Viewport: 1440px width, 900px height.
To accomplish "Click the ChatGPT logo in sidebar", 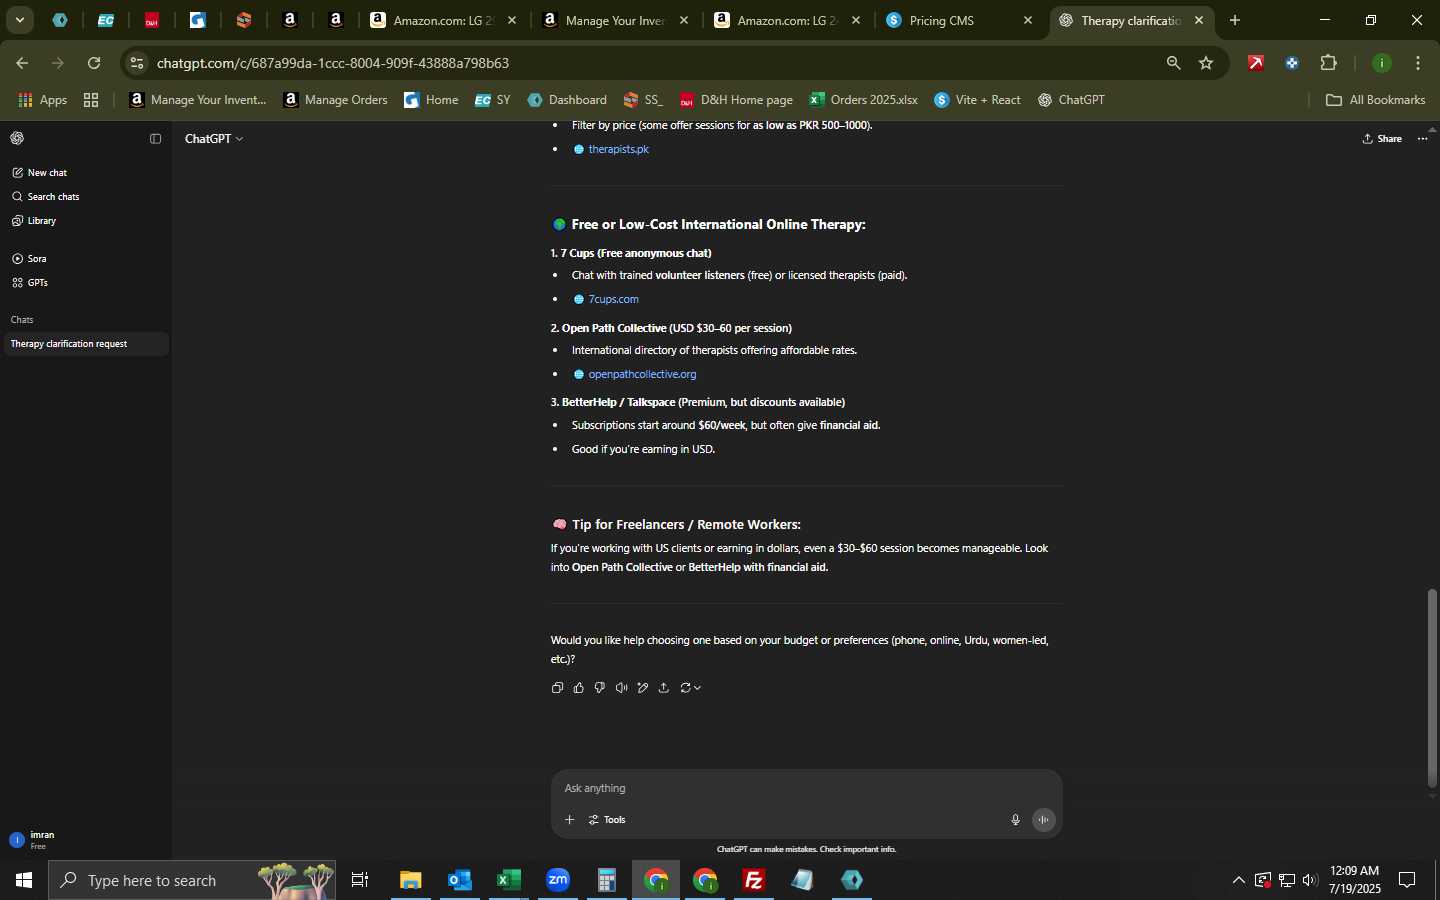I will 17,139.
